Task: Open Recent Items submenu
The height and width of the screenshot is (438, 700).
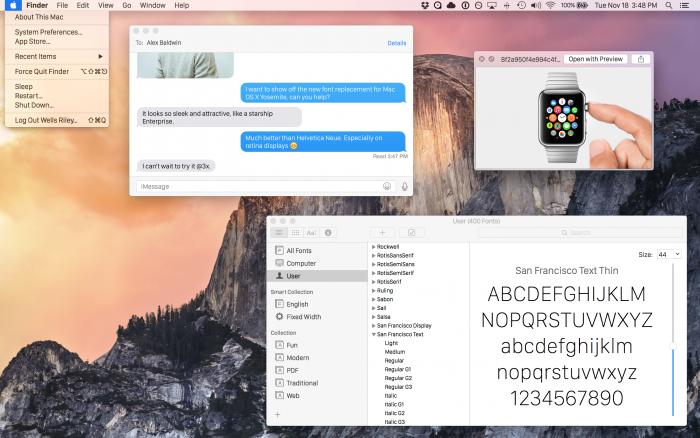Action: (x=57, y=56)
